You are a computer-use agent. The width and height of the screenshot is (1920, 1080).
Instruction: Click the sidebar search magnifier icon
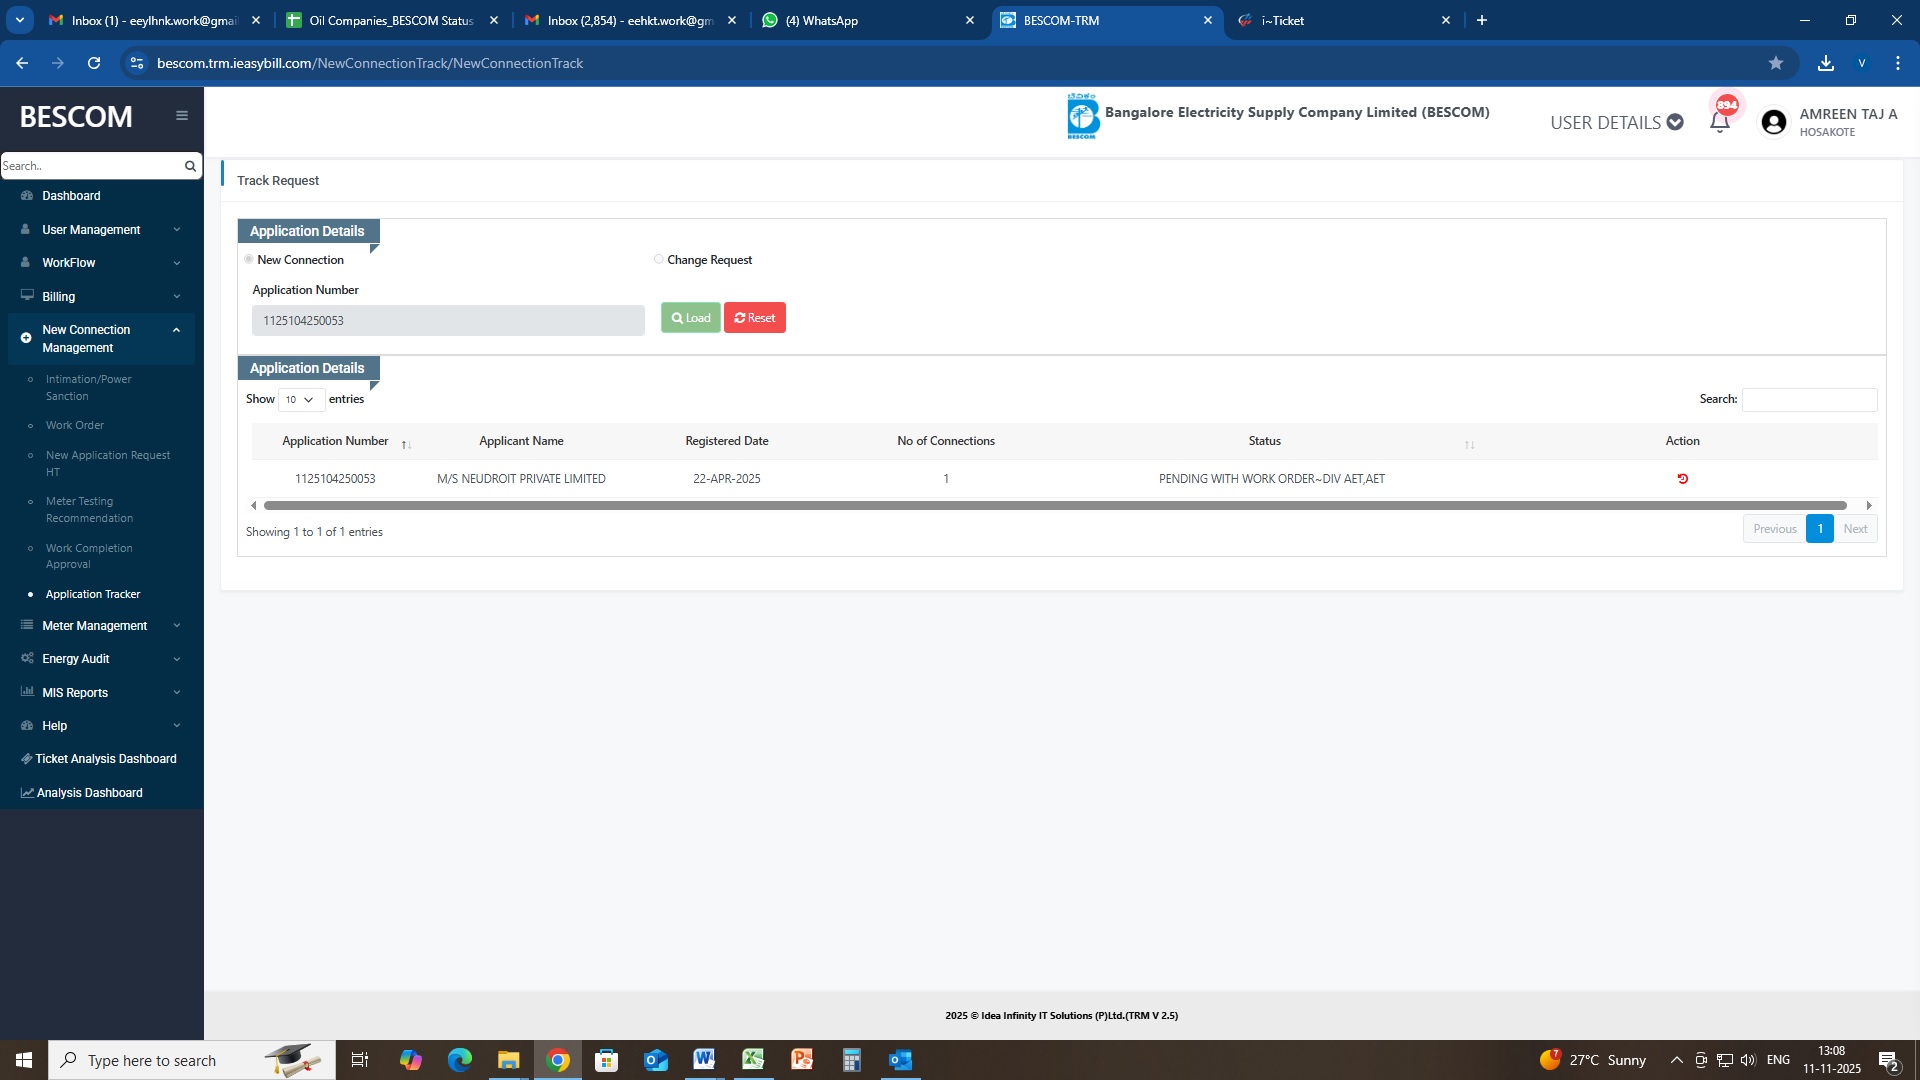(190, 166)
